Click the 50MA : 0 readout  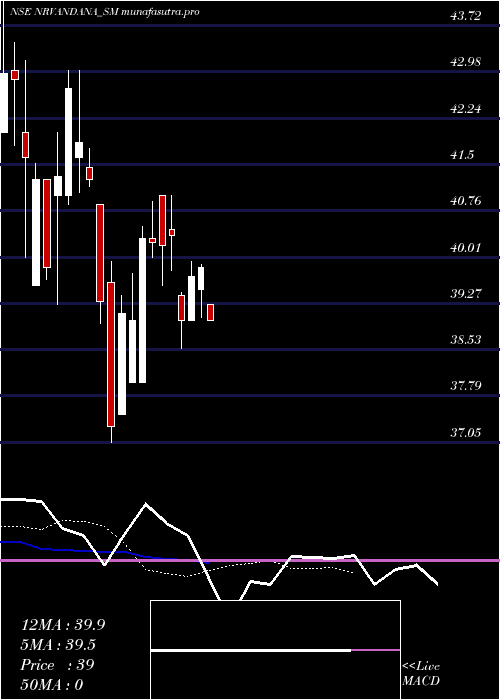pyautogui.click(x=52, y=684)
